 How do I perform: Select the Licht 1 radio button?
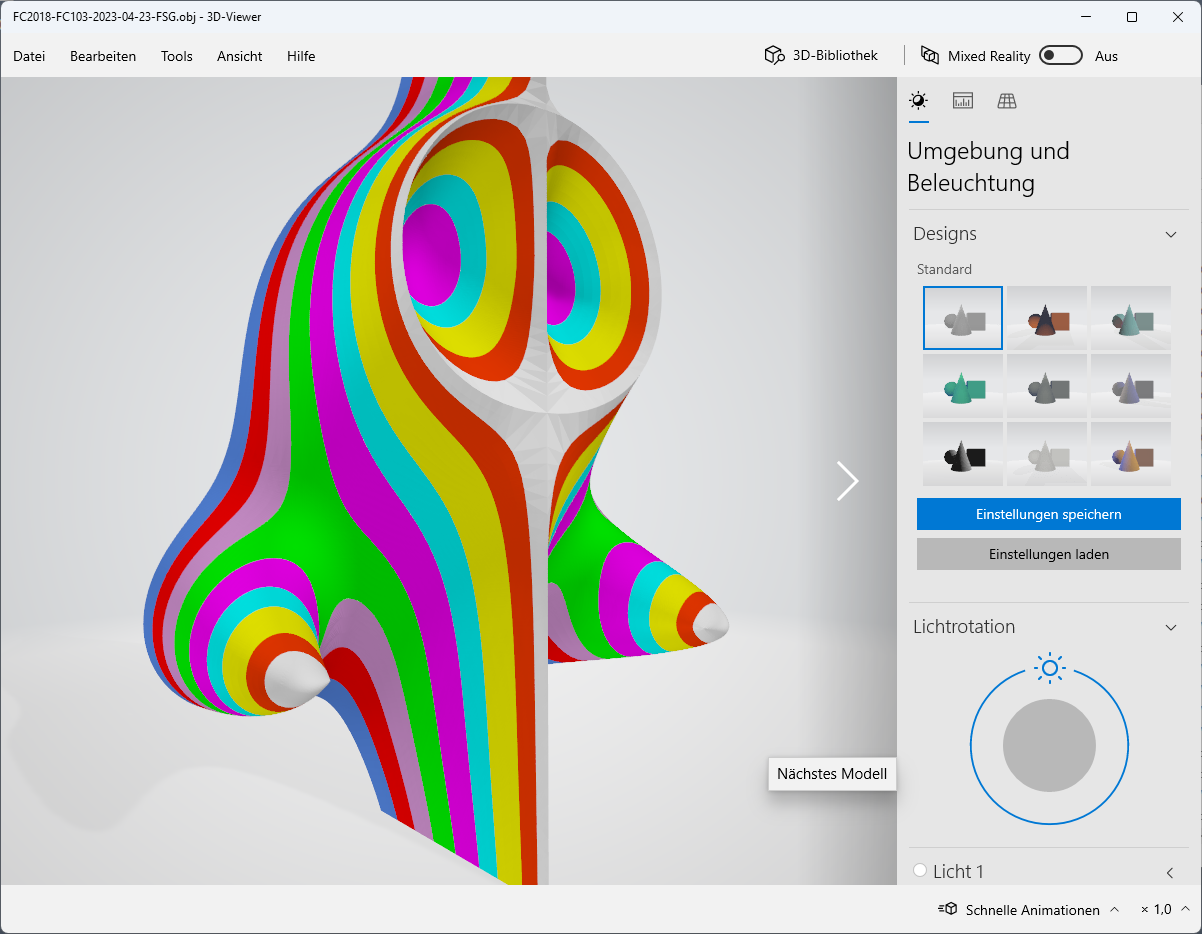pyautogui.click(x=919, y=871)
